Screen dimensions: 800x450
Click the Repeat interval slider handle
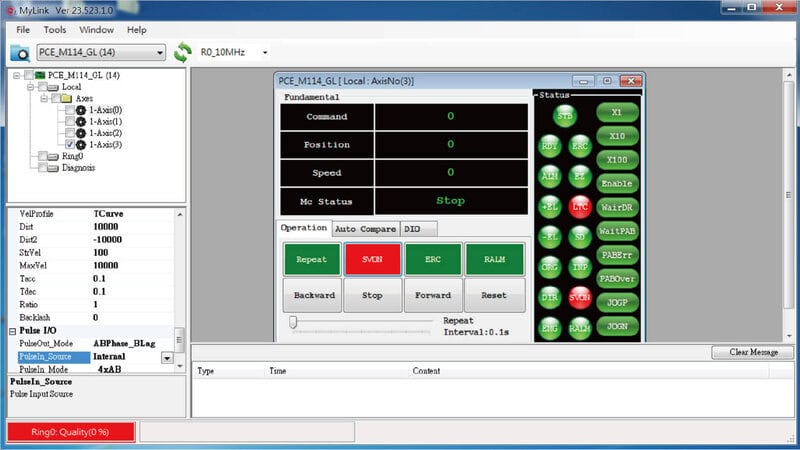pos(293,322)
